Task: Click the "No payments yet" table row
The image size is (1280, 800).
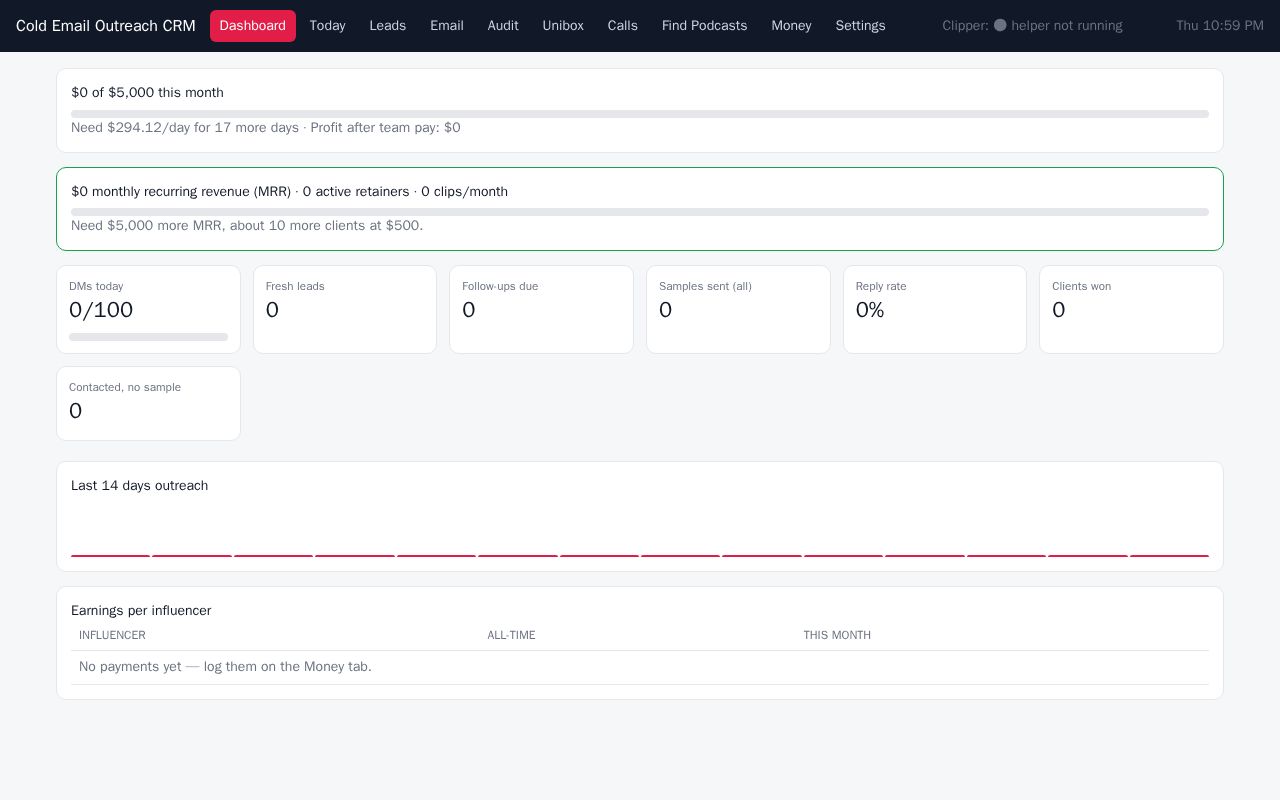Action: coord(640,667)
